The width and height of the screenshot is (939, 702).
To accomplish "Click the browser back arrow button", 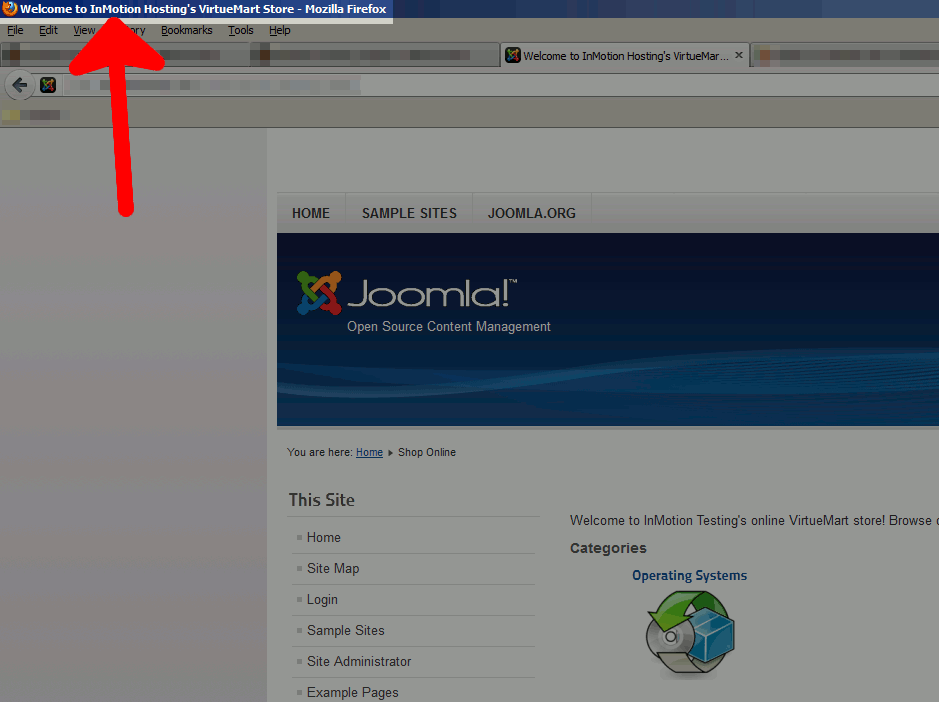I will point(19,85).
